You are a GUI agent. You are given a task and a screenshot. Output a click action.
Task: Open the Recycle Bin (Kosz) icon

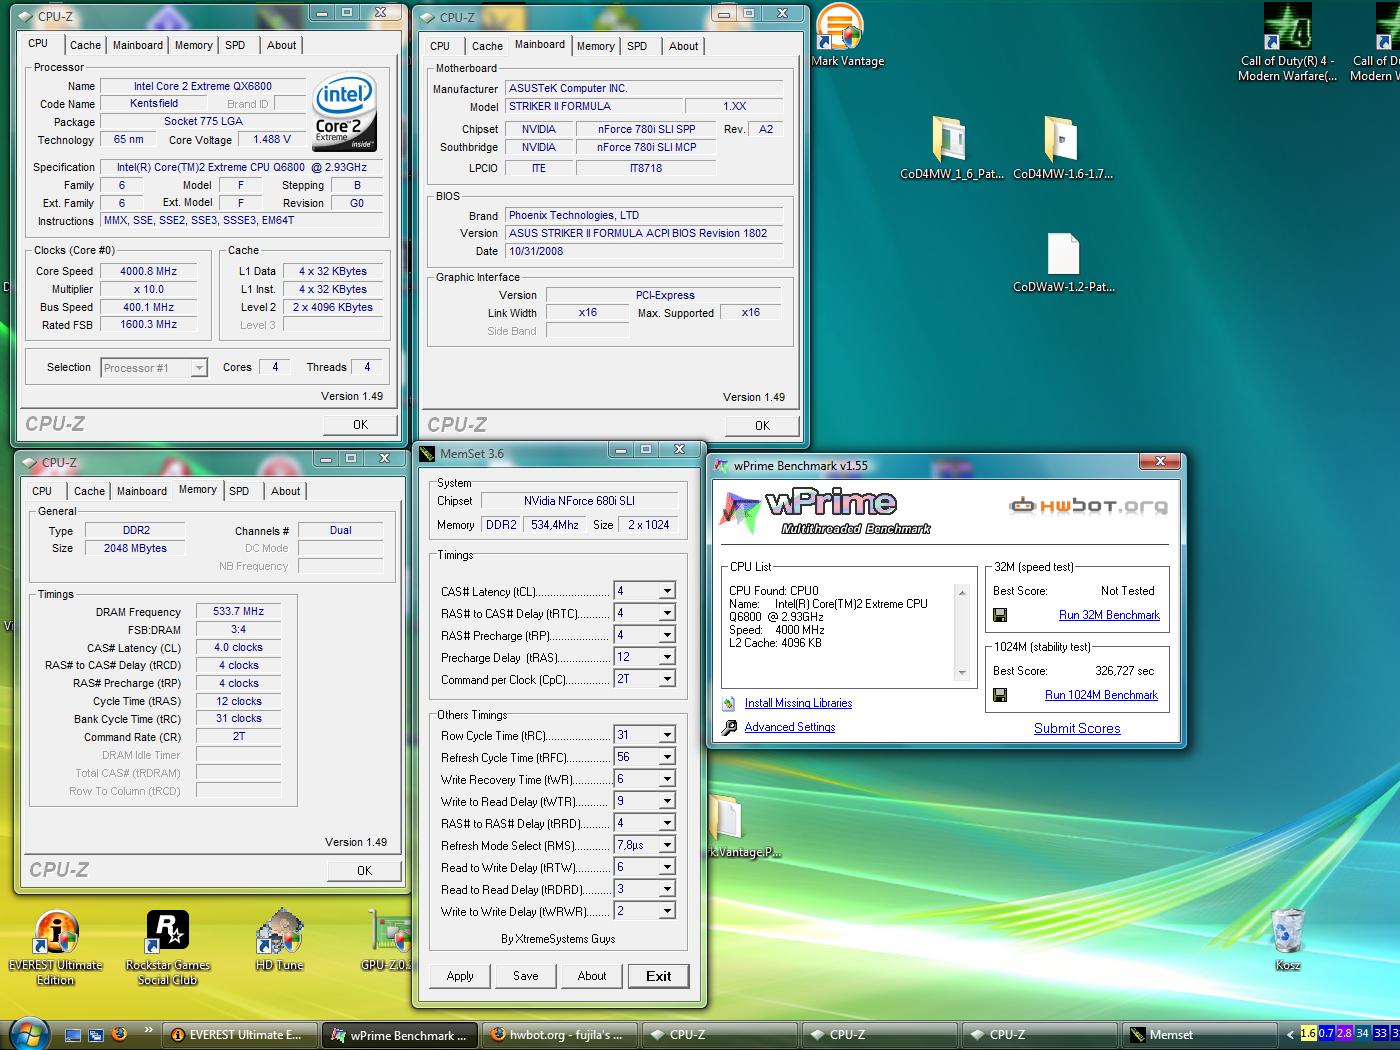click(x=1288, y=940)
